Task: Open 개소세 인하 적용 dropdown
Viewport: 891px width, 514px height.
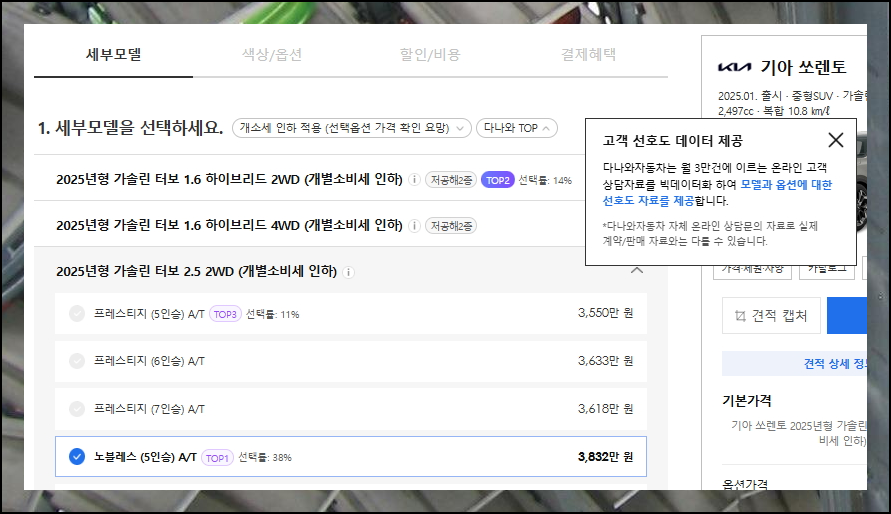Action: point(352,128)
